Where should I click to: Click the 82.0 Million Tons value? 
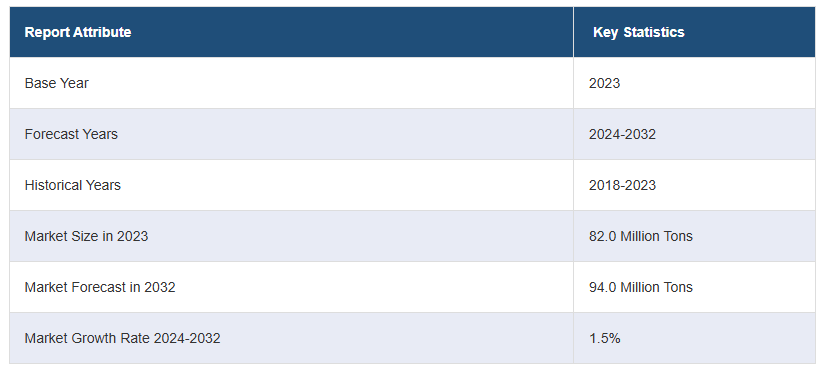click(641, 236)
